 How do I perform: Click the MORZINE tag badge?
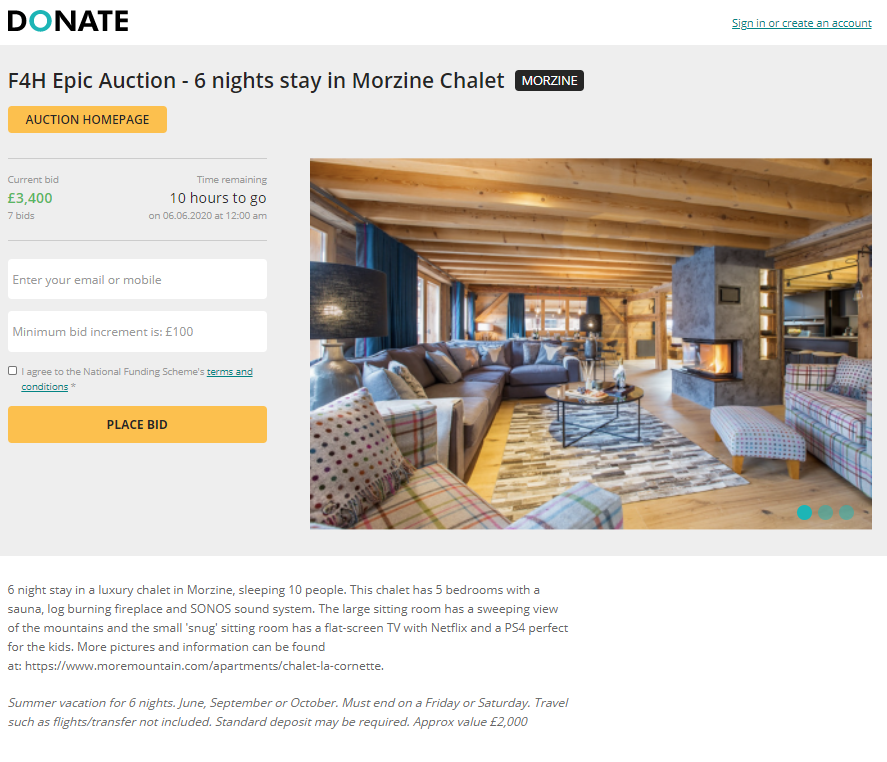pos(549,80)
